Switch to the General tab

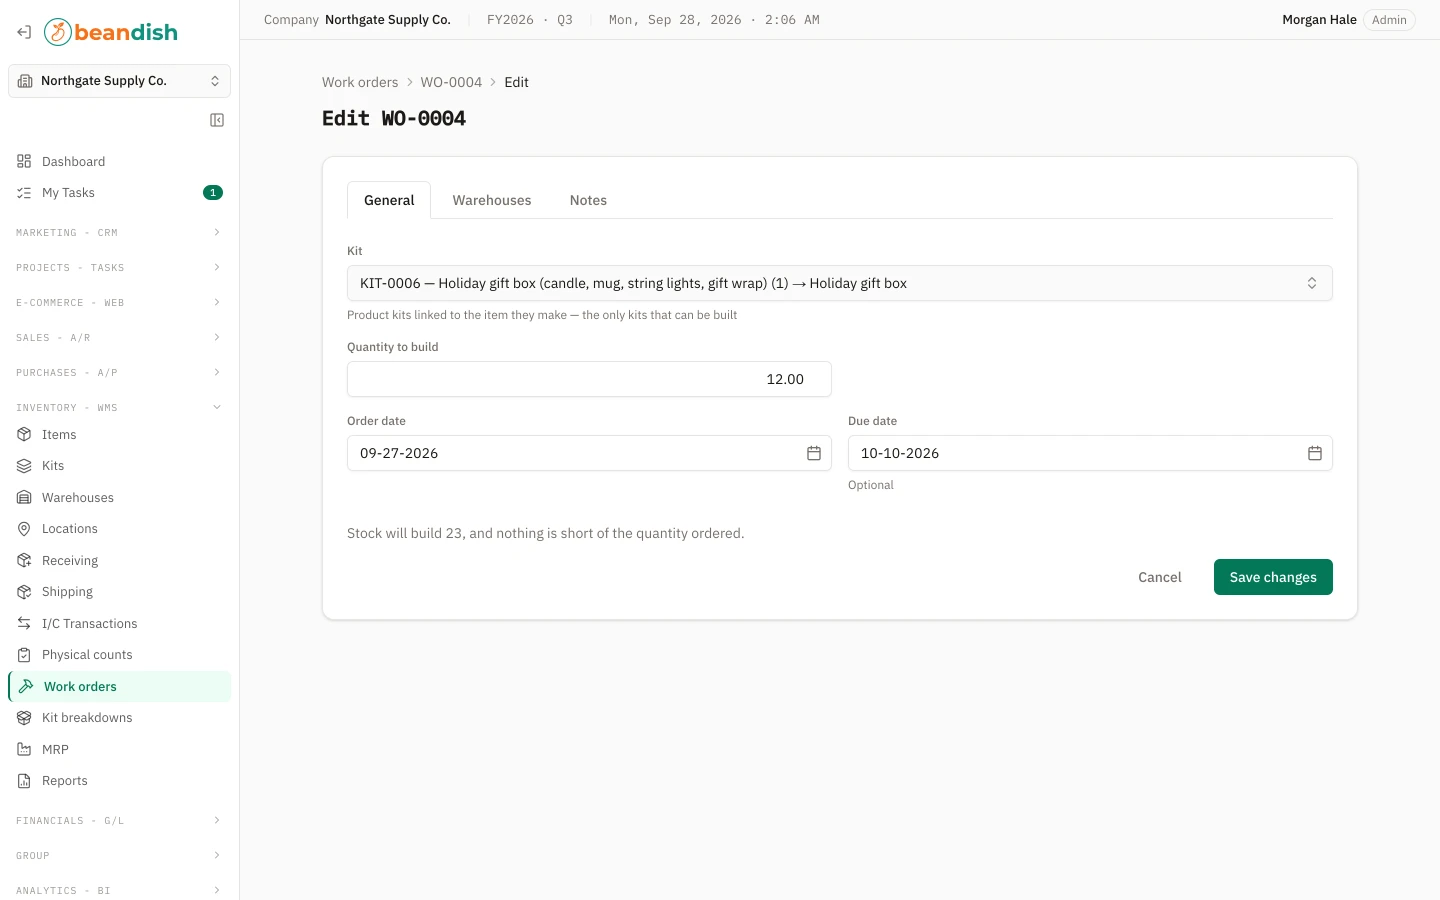389,200
